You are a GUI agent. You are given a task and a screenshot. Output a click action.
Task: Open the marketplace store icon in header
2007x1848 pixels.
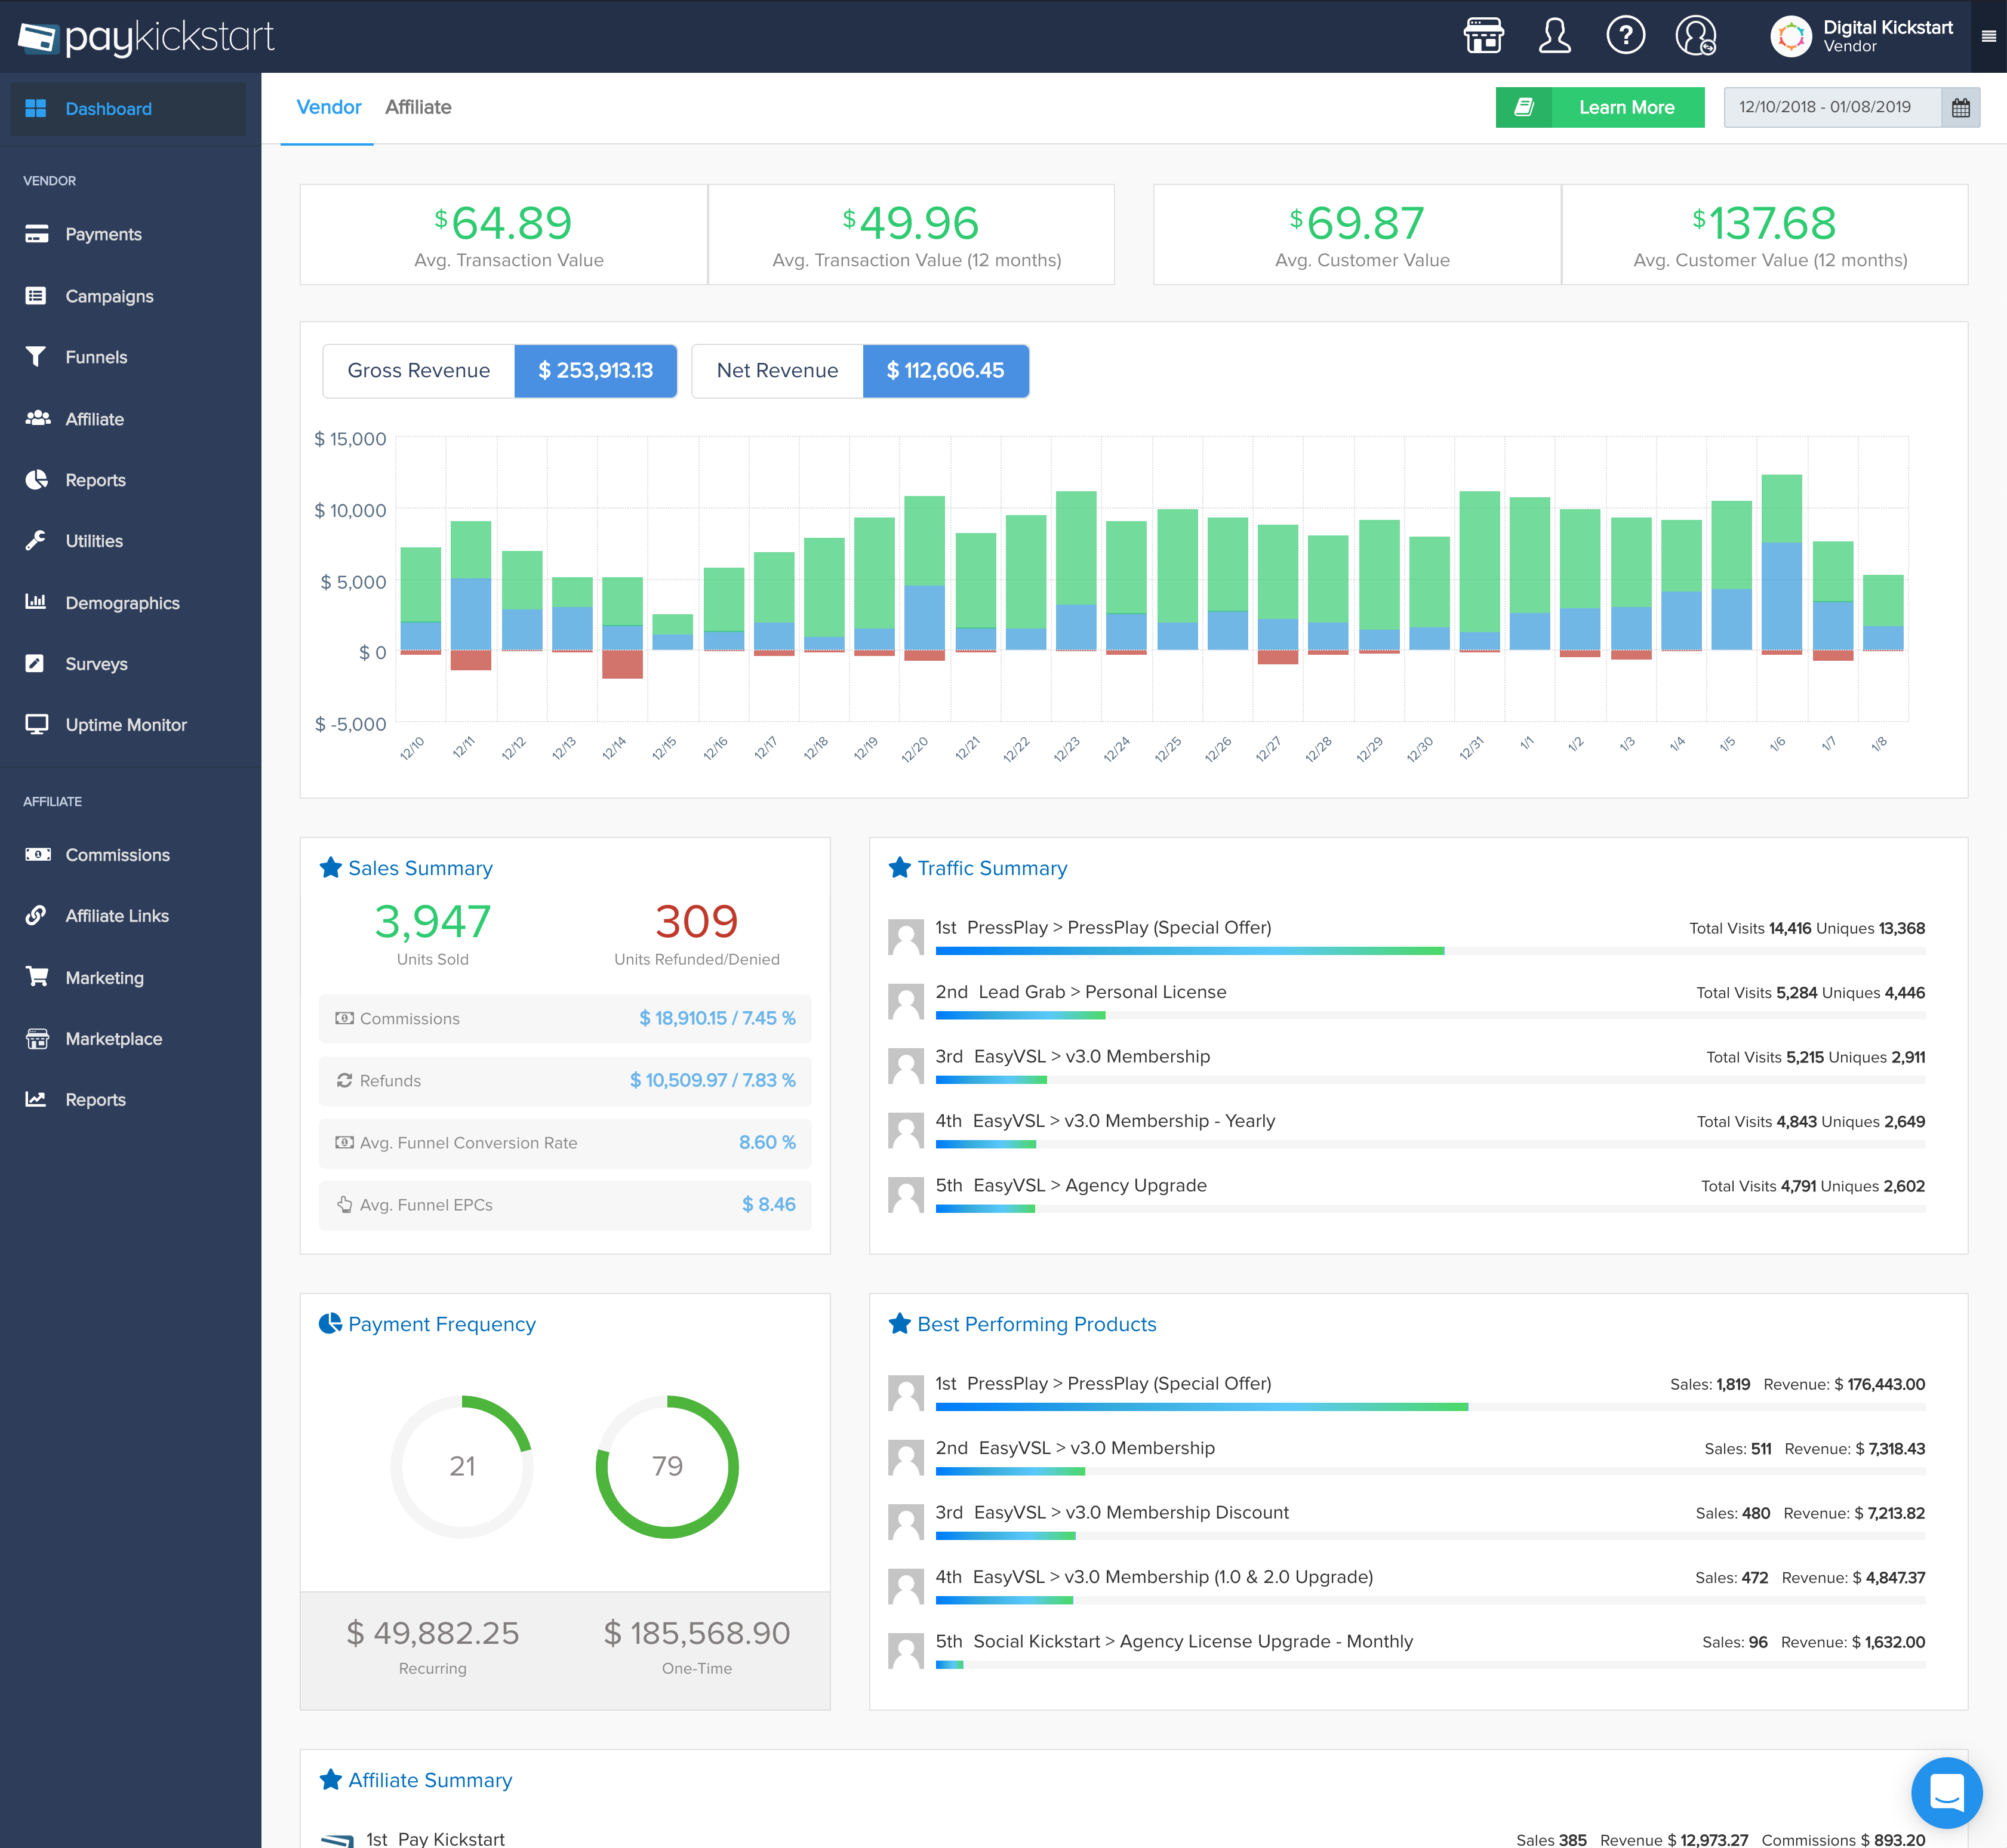[x=1483, y=36]
